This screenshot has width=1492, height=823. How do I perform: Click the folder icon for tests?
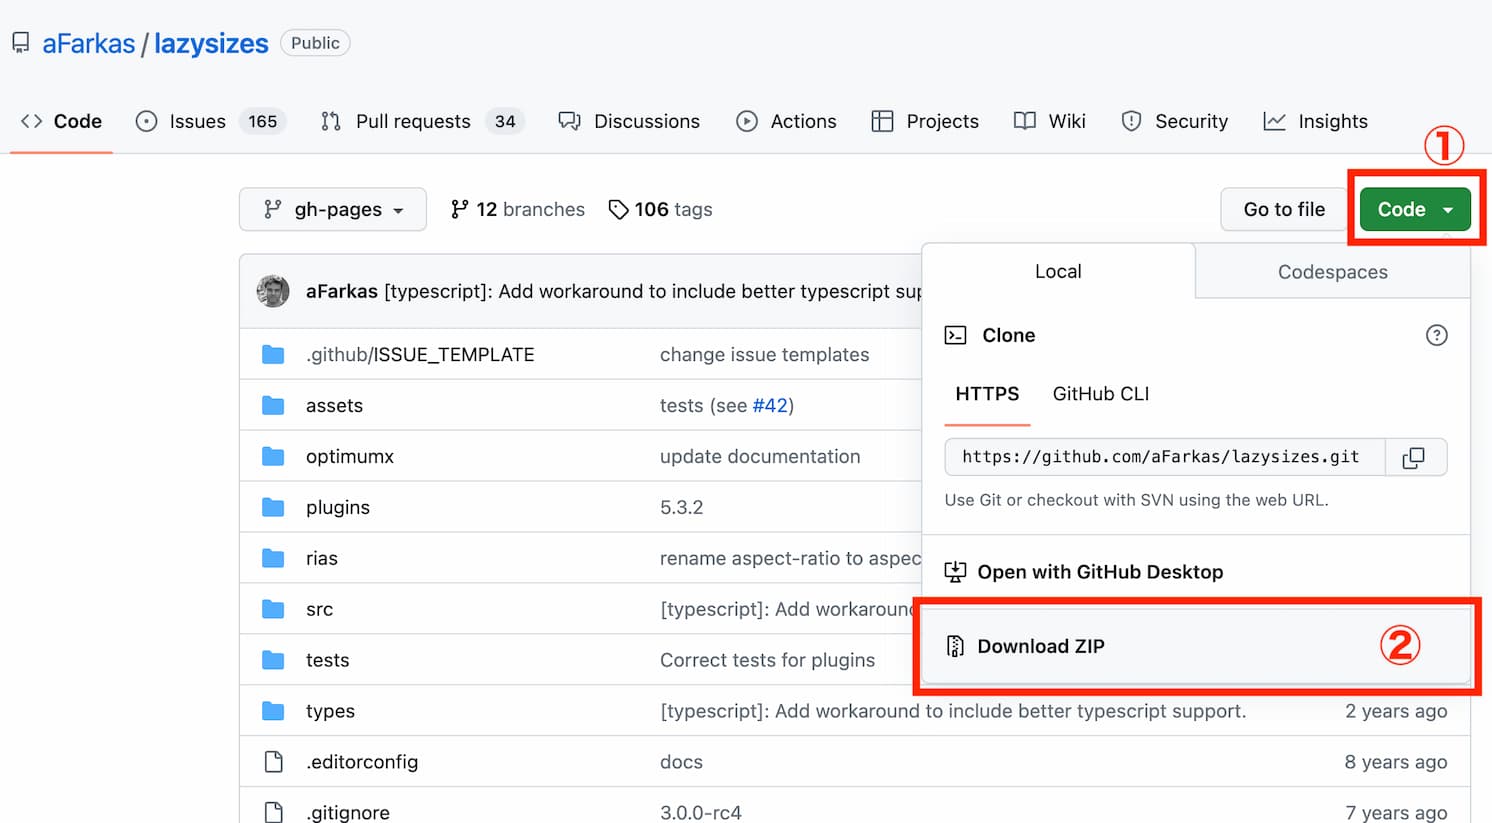(x=273, y=660)
